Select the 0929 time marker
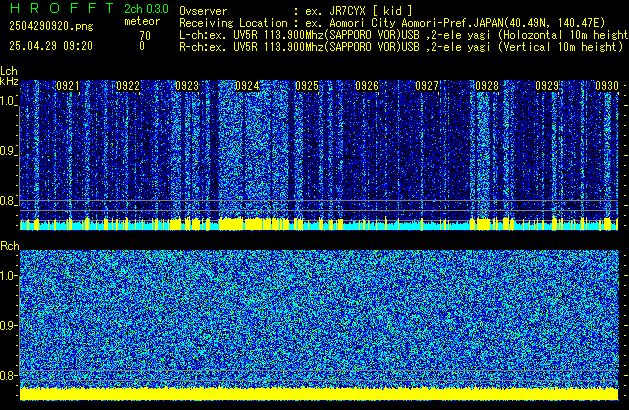This screenshot has width=629, height=410. (547, 86)
